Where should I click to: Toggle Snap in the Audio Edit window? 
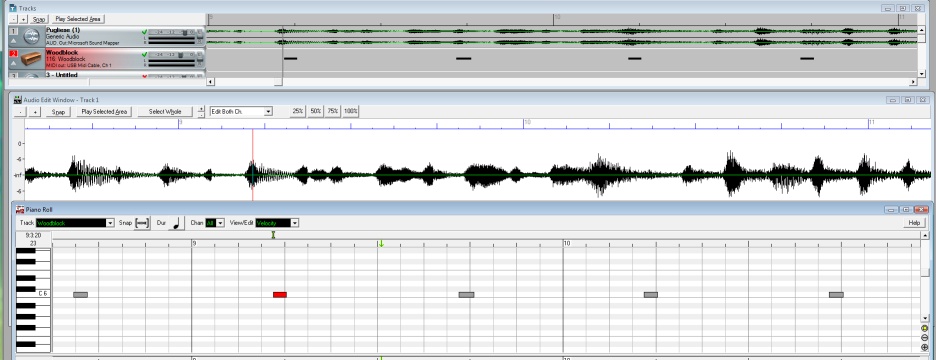(x=58, y=112)
